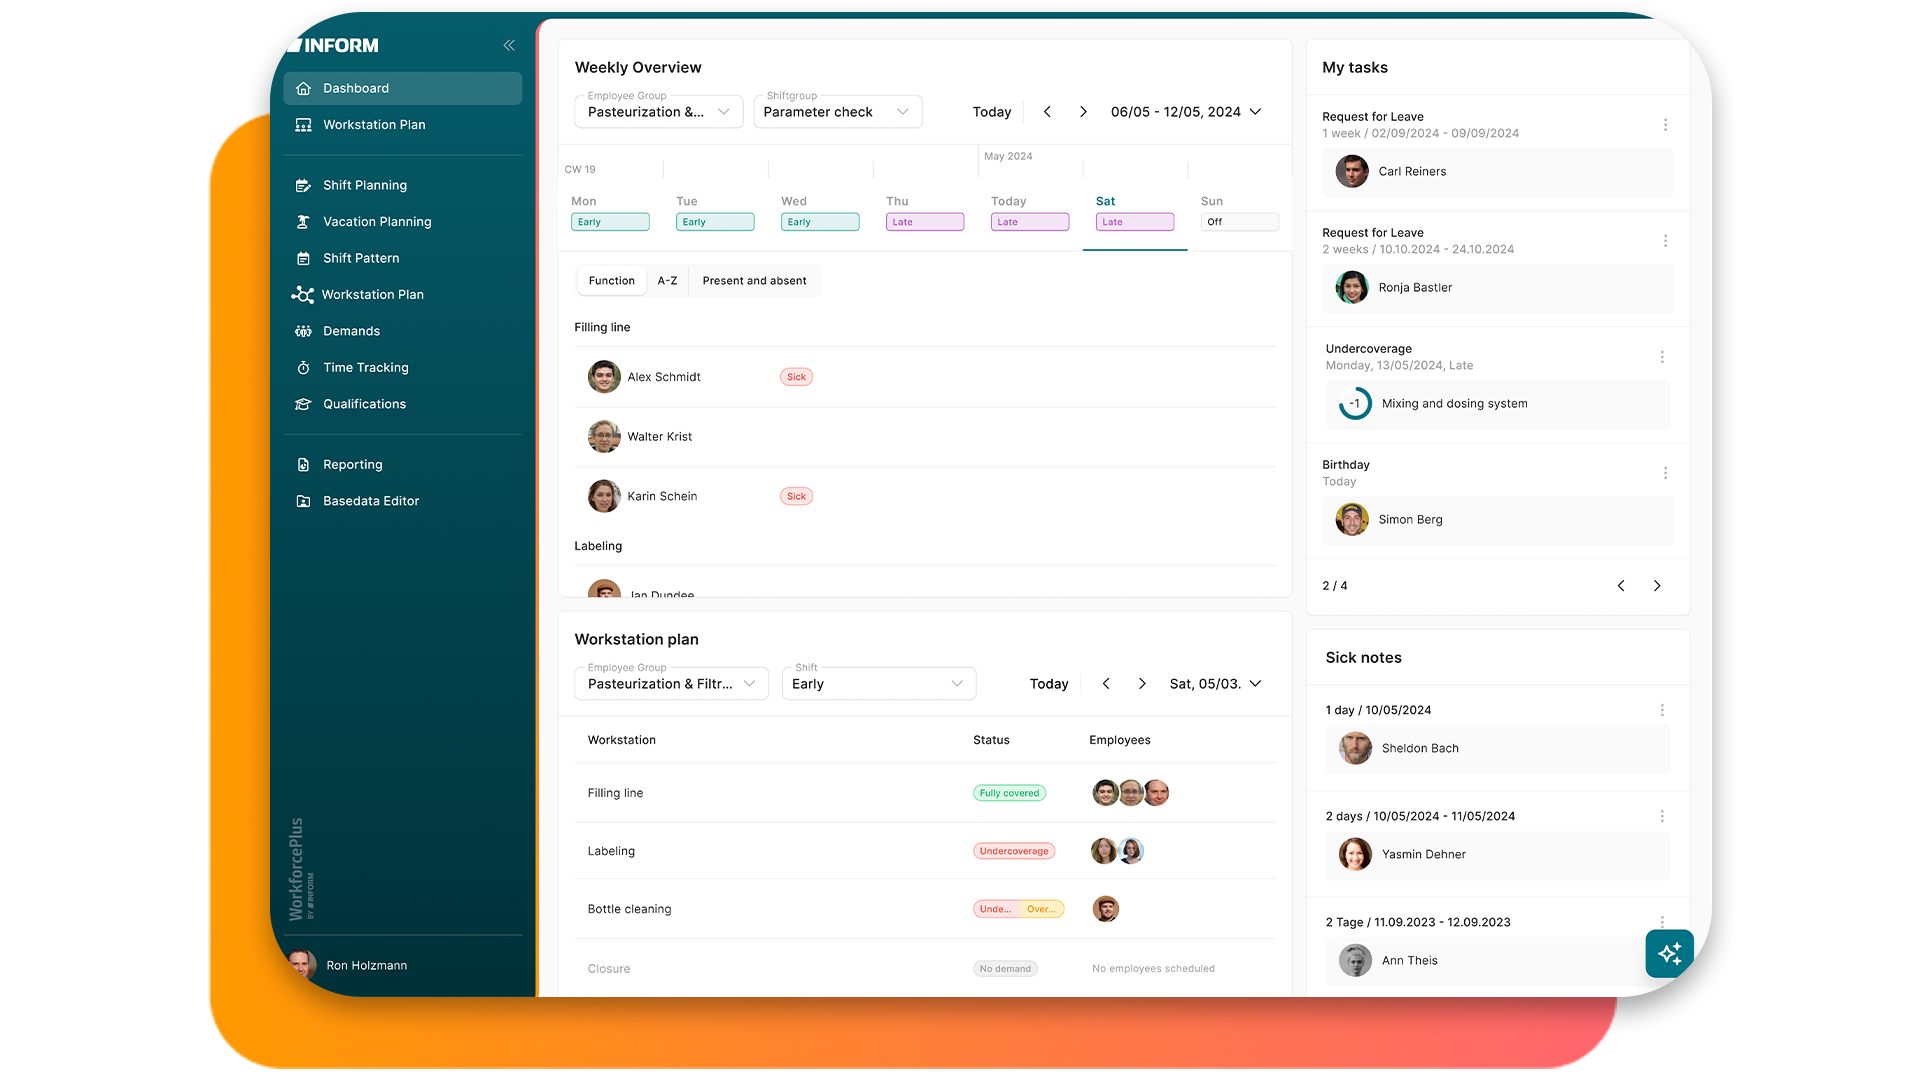Toggle the three-dot menu for Carl Reiners task
This screenshot has height=1080, width=1920.
coord(1665,125)
